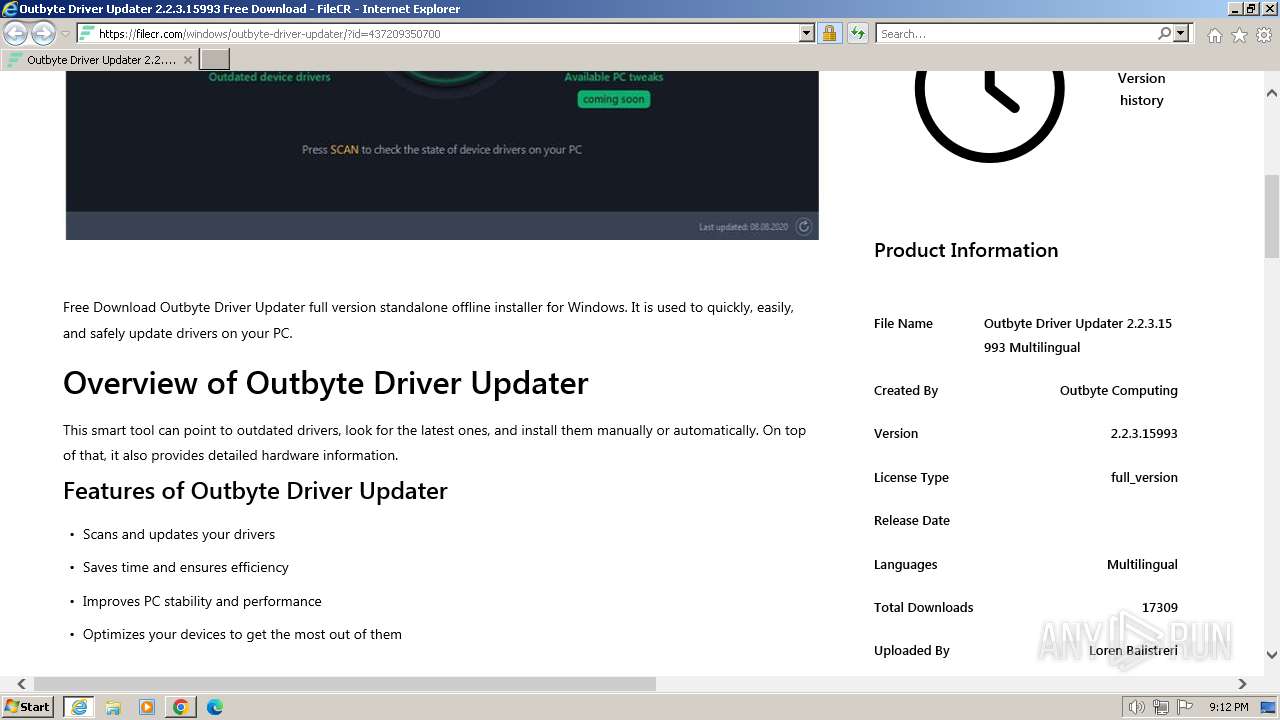This screenshot has width=1280, height=720.
Task: Launch Google Chrome from taskbar
Action: [181, 707]
